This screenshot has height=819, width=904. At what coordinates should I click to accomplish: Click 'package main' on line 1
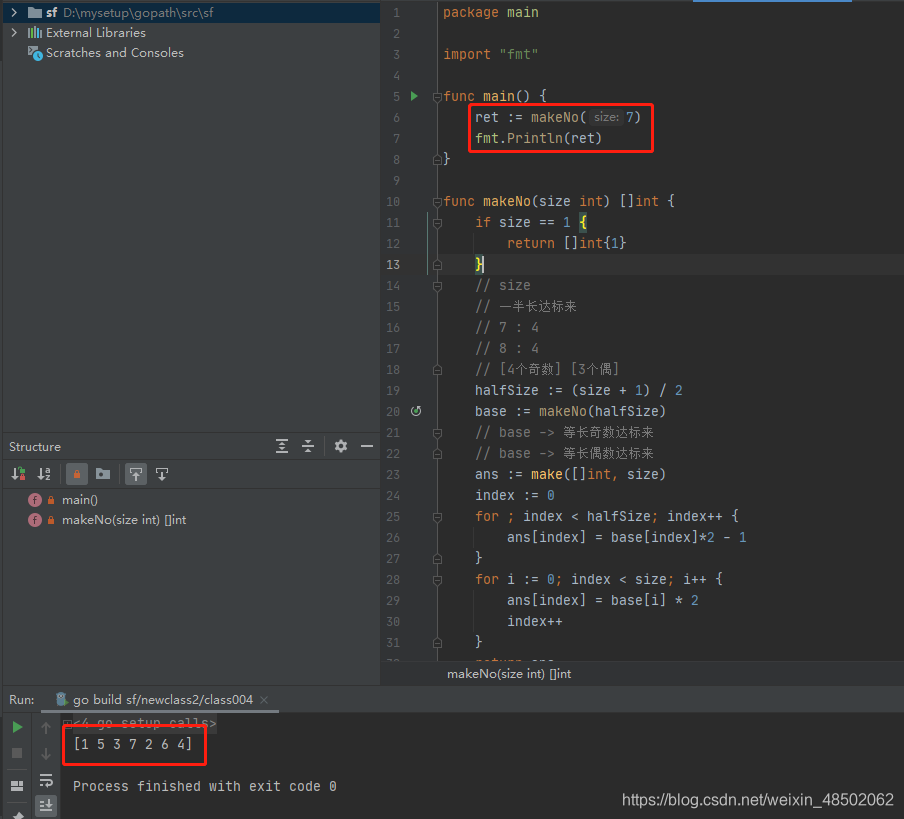tap(490, 12)
